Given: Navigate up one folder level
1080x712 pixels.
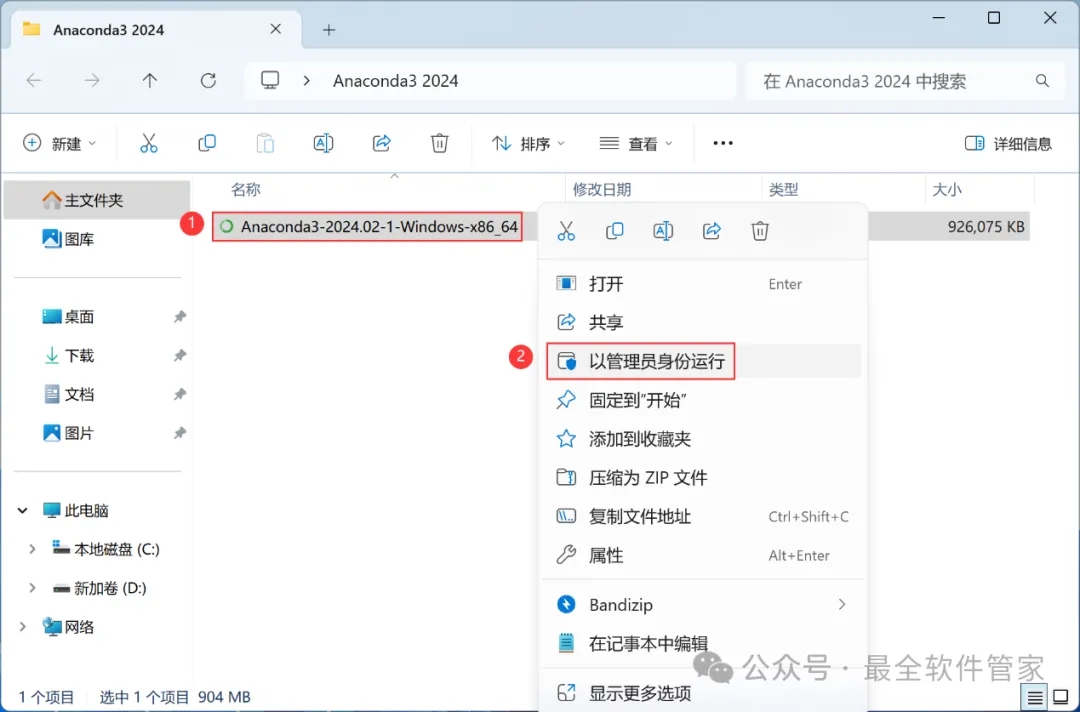Looking at the screenshot, I should point(149,81).
